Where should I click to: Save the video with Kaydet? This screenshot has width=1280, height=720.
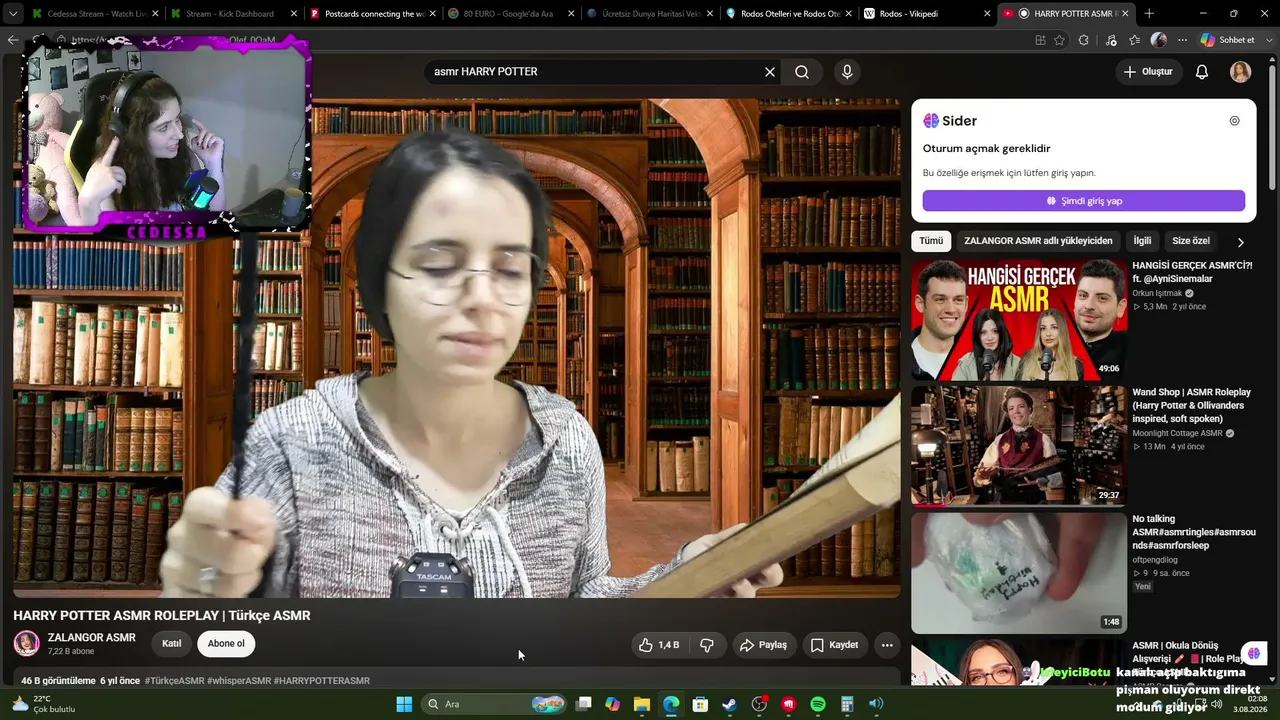834,645
